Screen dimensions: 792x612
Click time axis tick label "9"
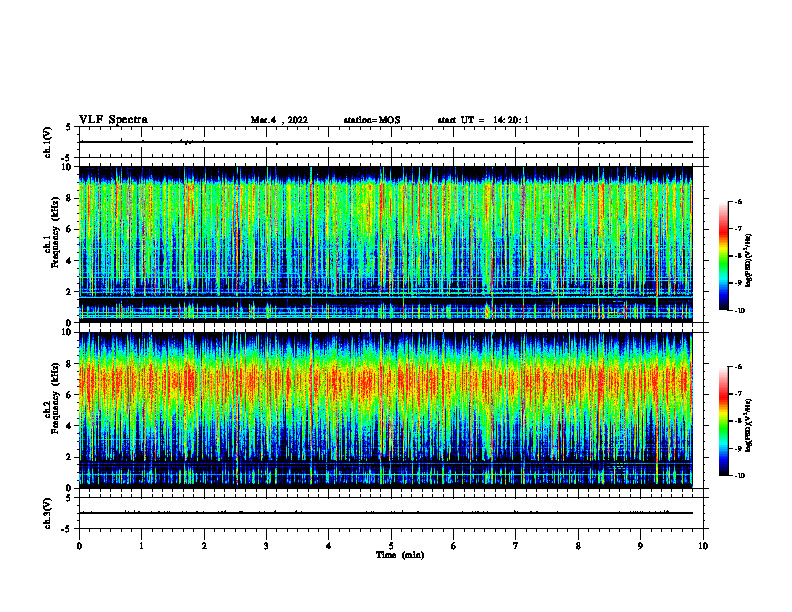640,546
